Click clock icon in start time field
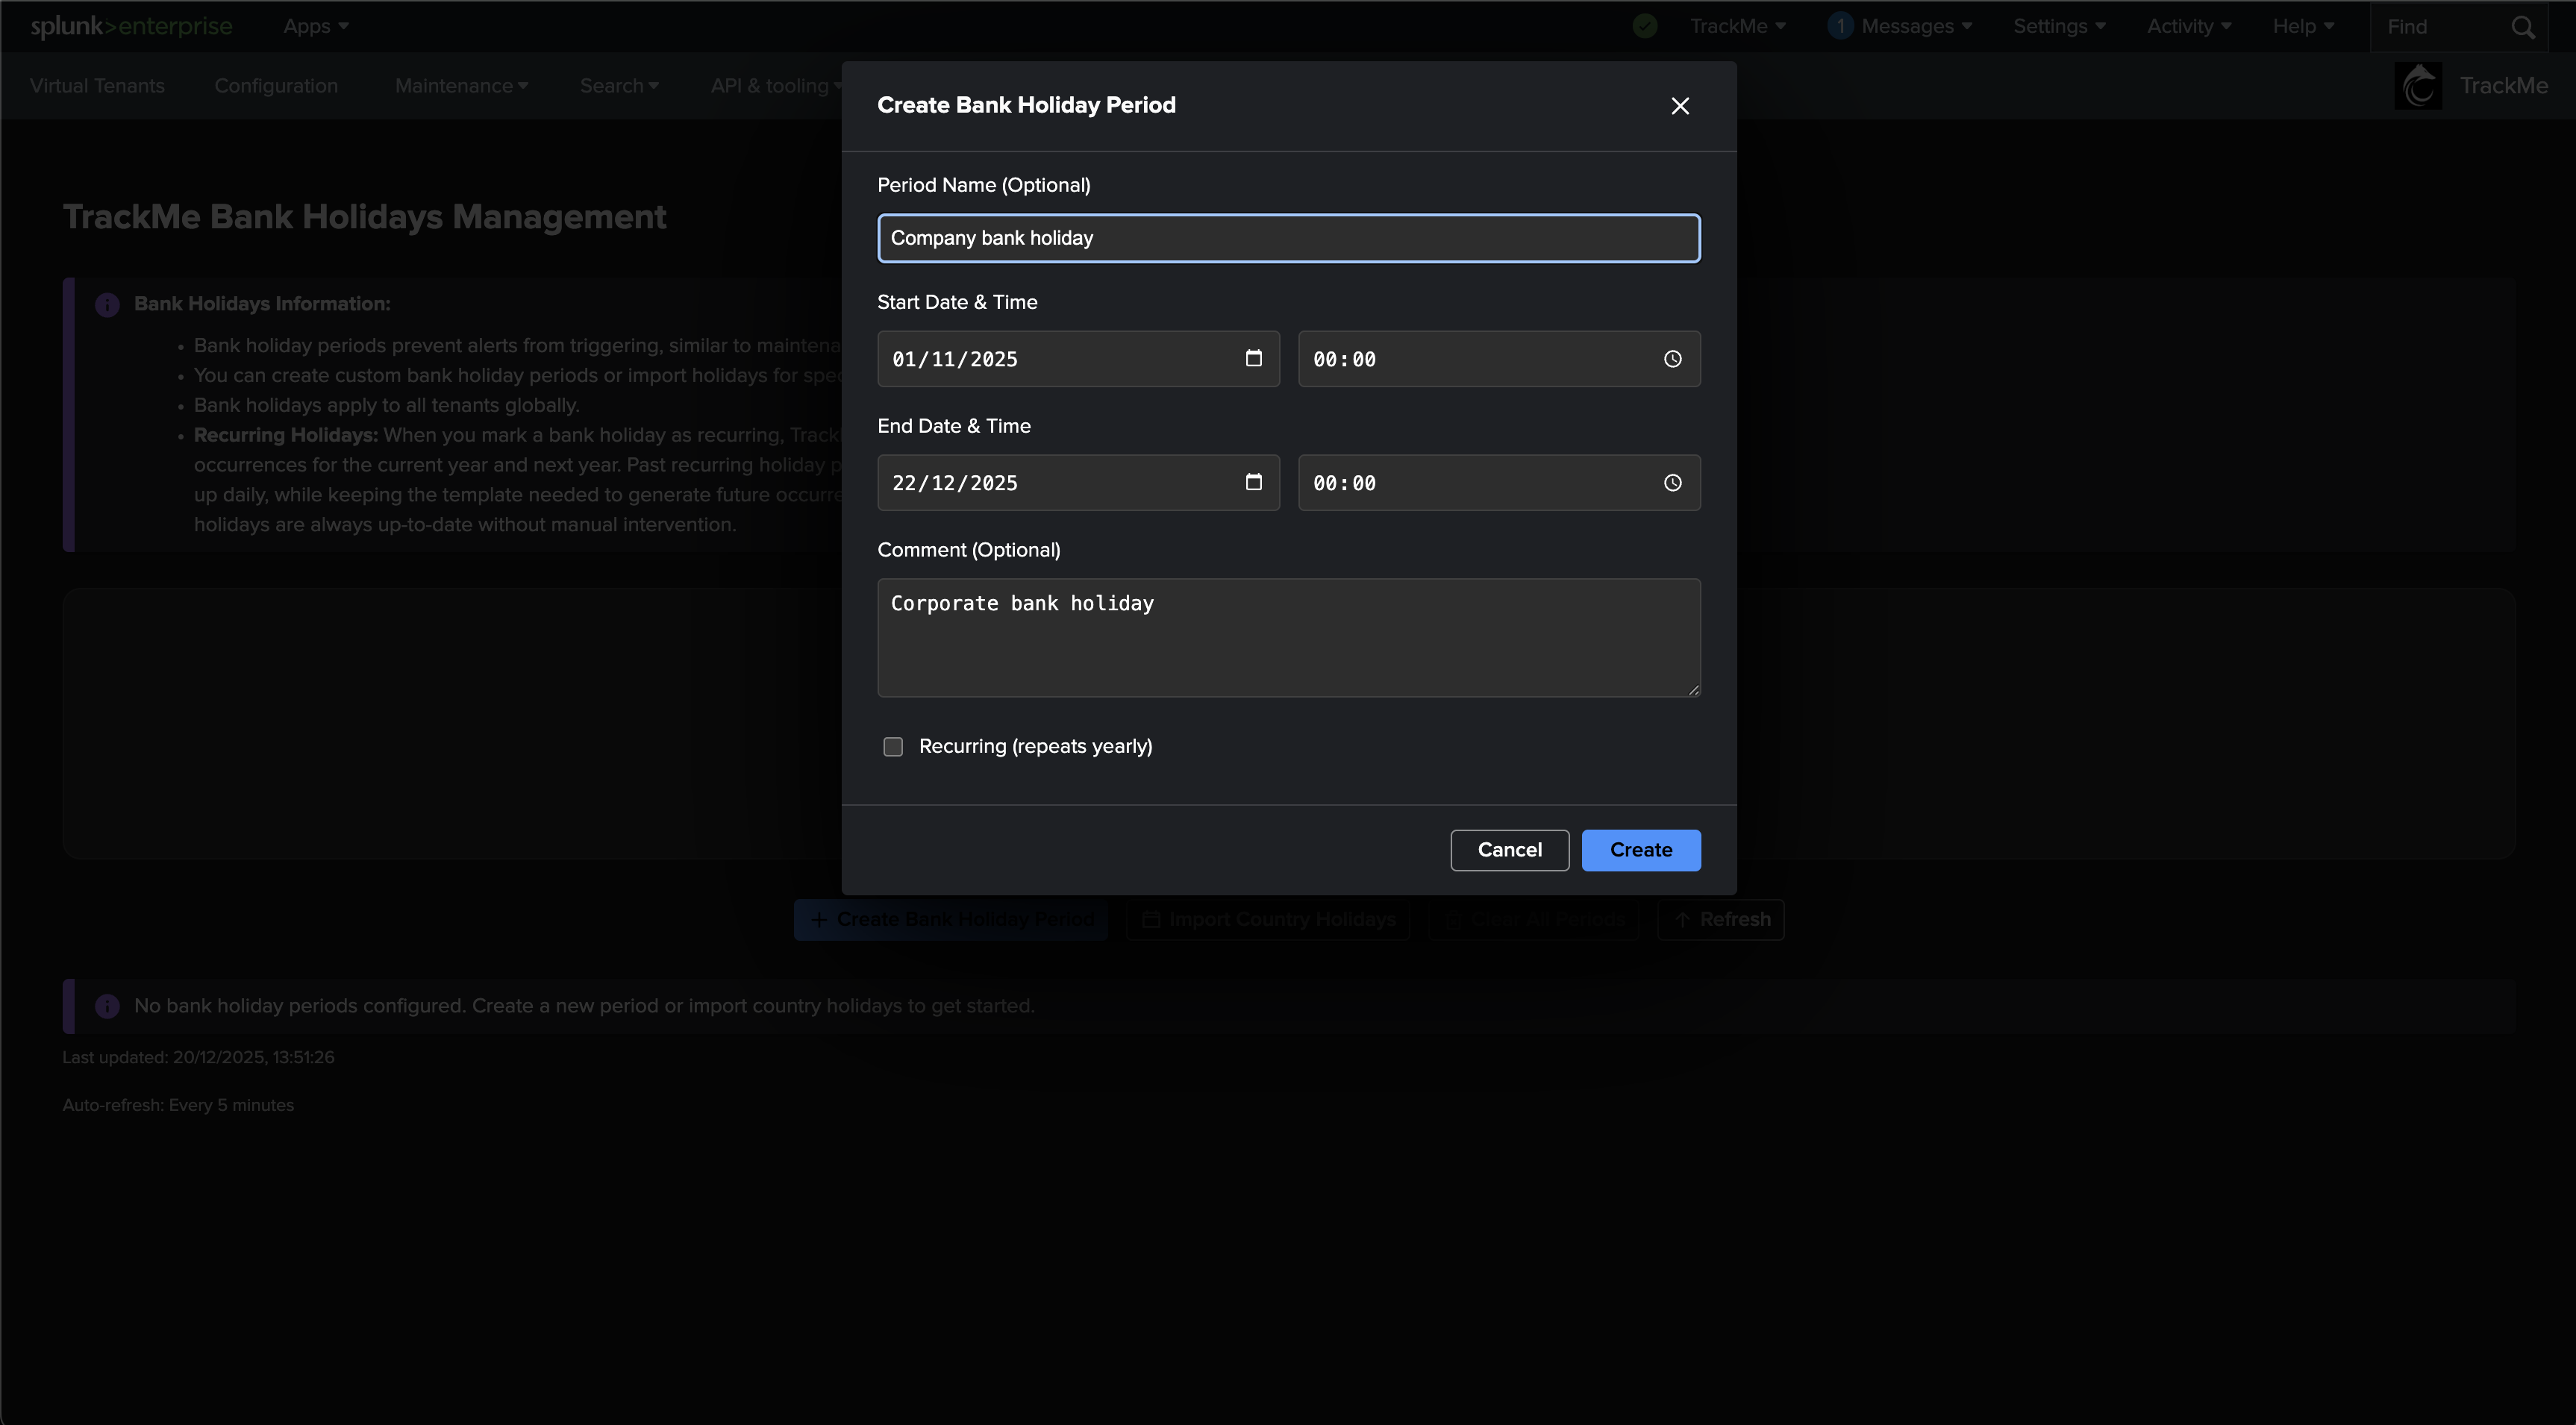The image size is (2576, 1425). [1672, 359]
